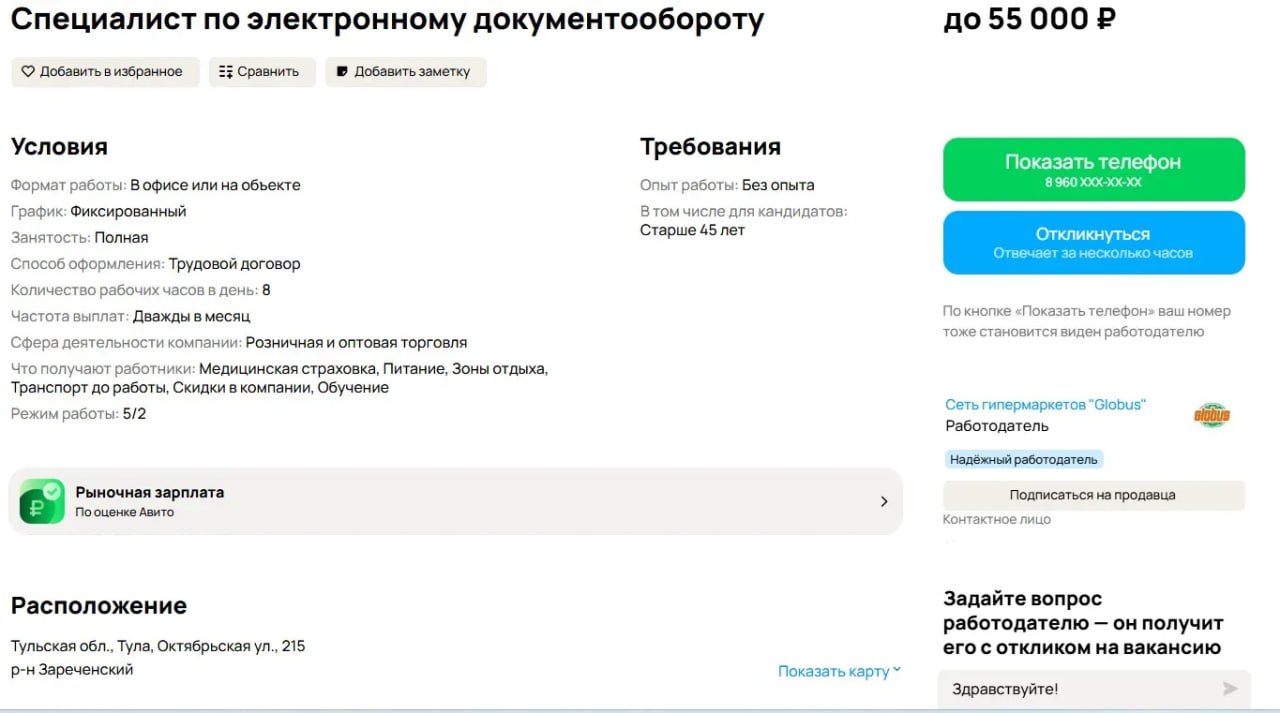The image size is (1280, 713).
Task: Click the Рыночная зарплата title text
Action: (150, 492)
